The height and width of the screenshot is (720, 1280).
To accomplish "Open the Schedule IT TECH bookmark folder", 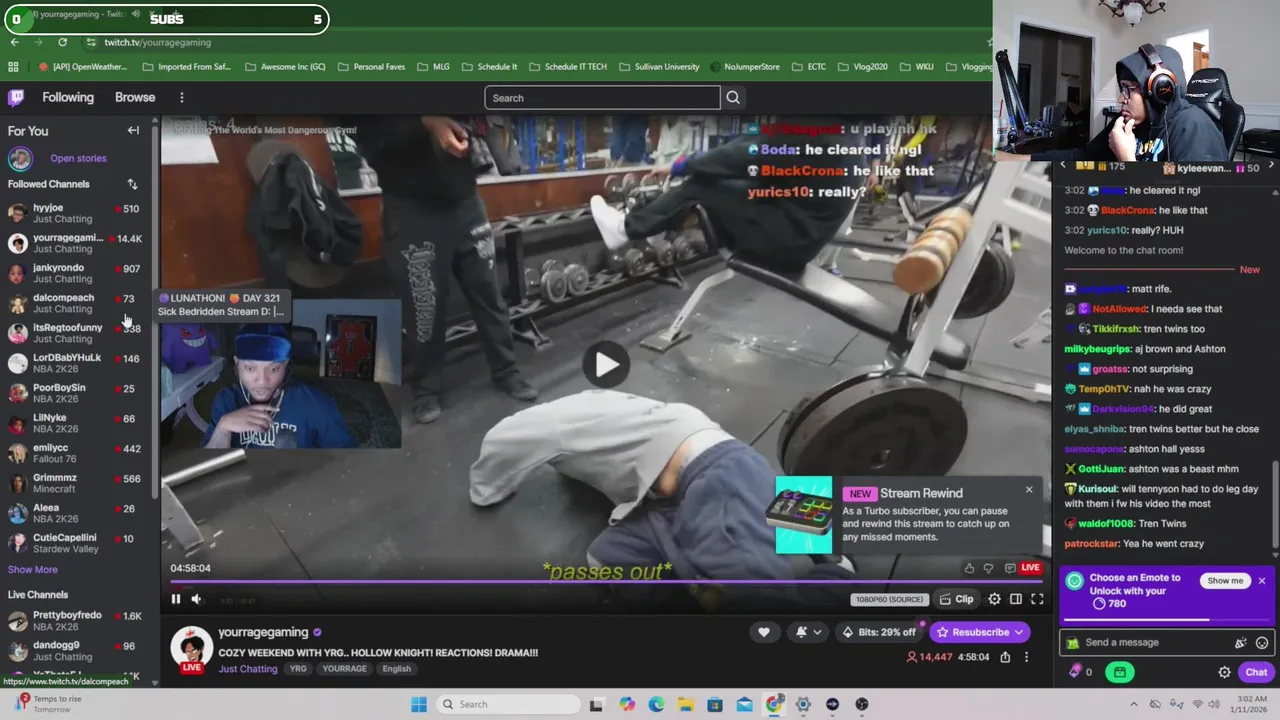I will click(x=567, y=67).
